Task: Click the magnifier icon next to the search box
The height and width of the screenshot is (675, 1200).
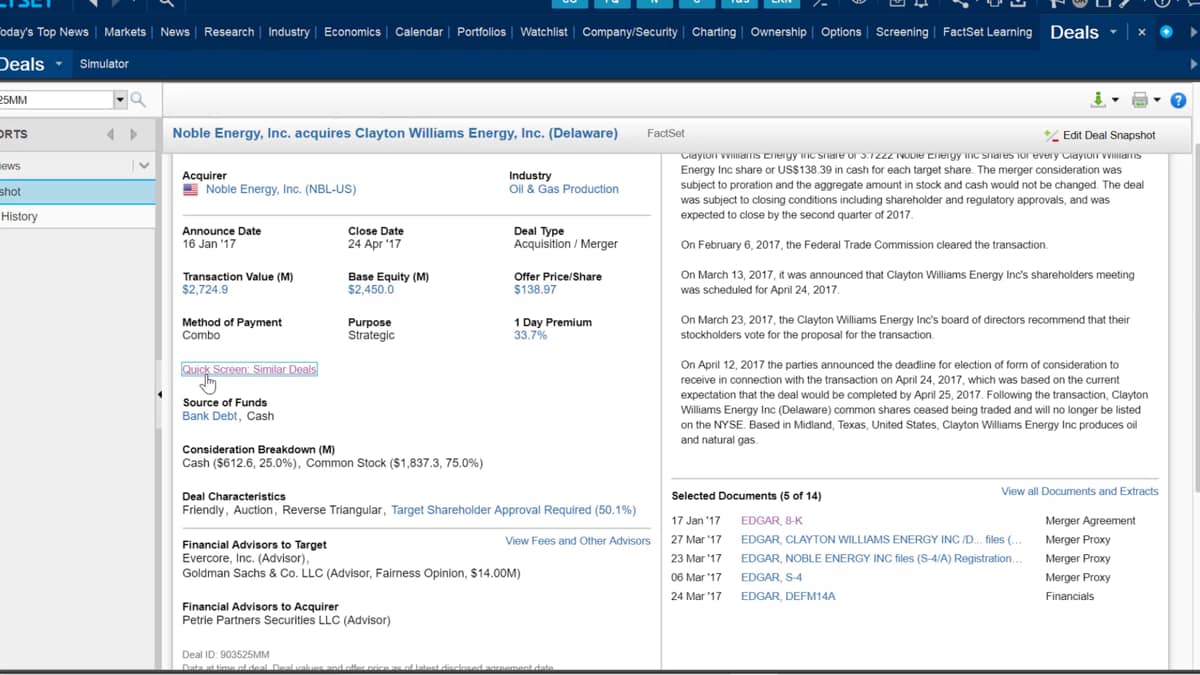Action: point(138,100)
